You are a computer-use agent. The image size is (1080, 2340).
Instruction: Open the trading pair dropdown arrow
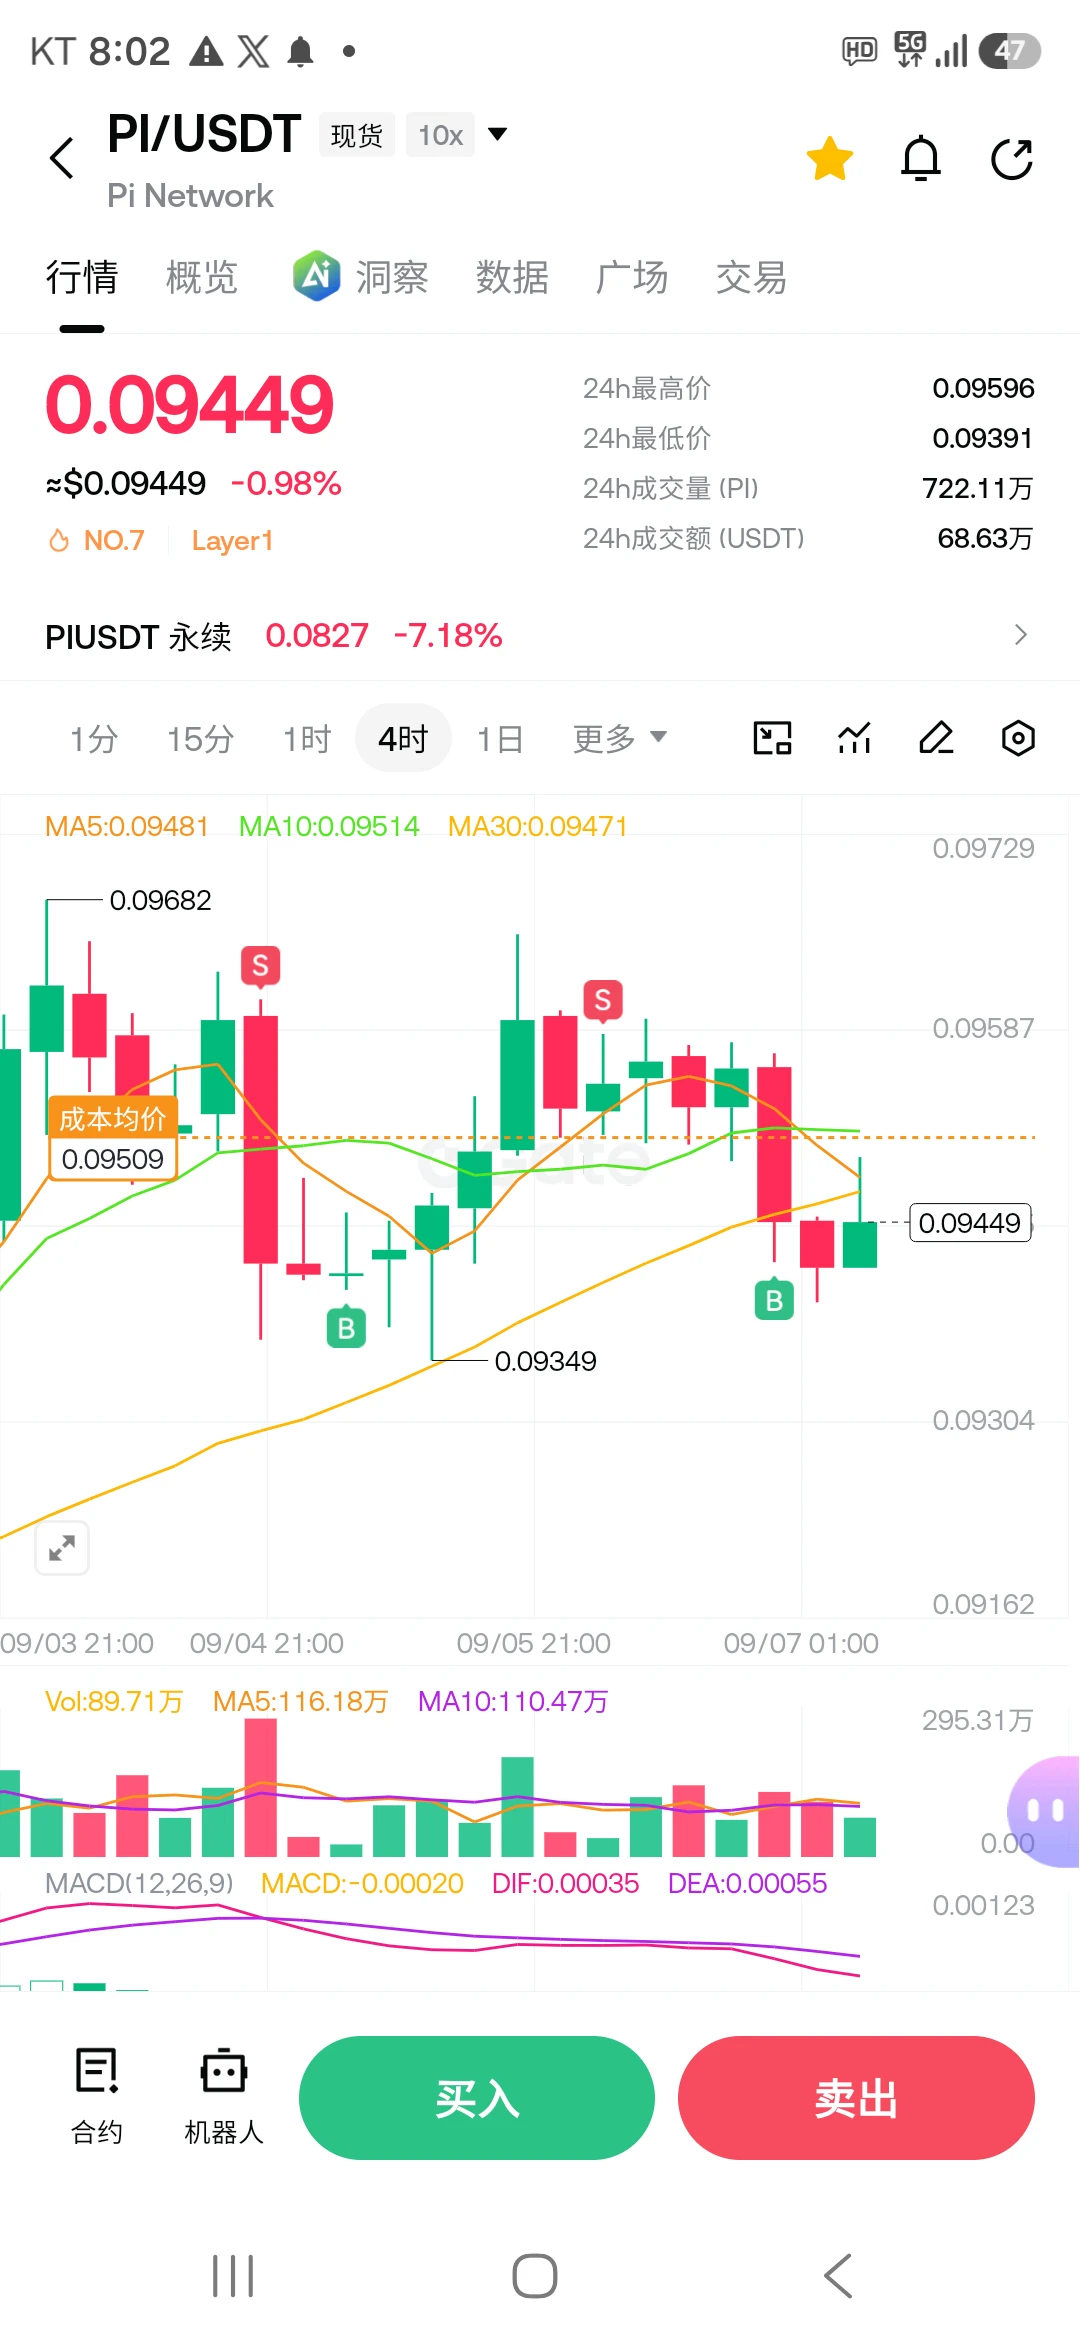tap(497, 134)
